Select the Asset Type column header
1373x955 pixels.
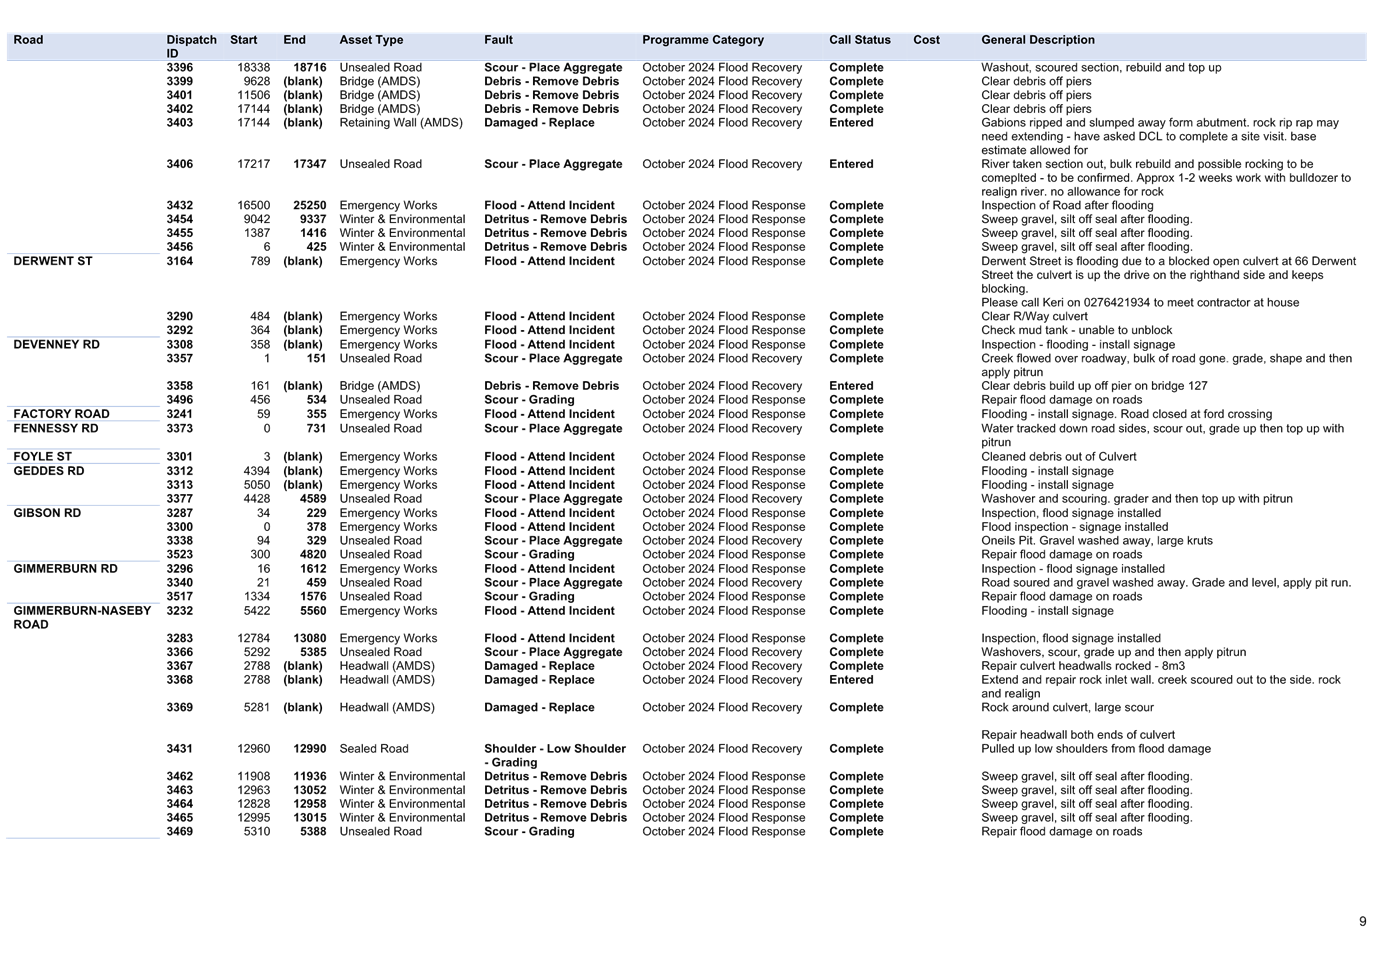point(371,40)
